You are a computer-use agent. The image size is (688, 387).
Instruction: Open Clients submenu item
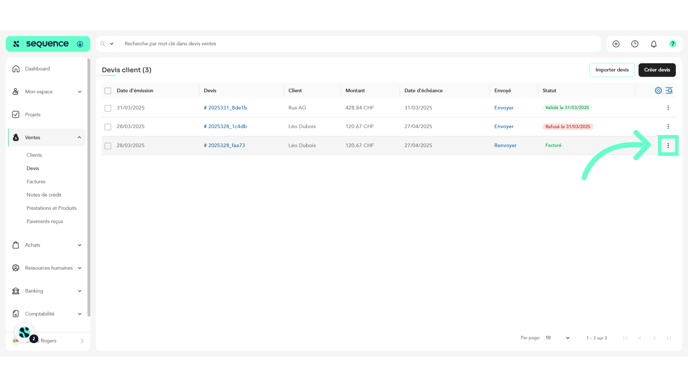pos(34,155)
